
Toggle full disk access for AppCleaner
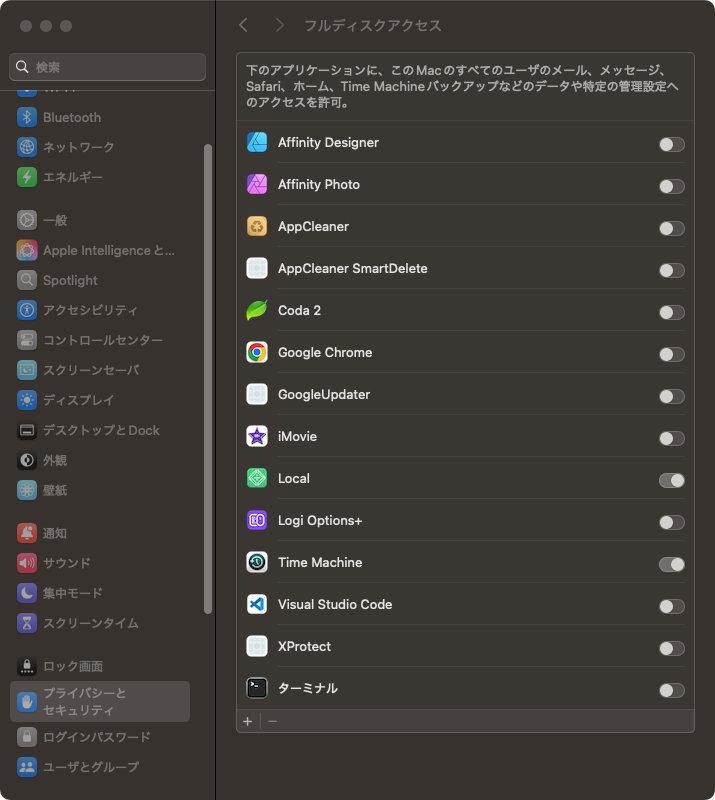point(671,228)
